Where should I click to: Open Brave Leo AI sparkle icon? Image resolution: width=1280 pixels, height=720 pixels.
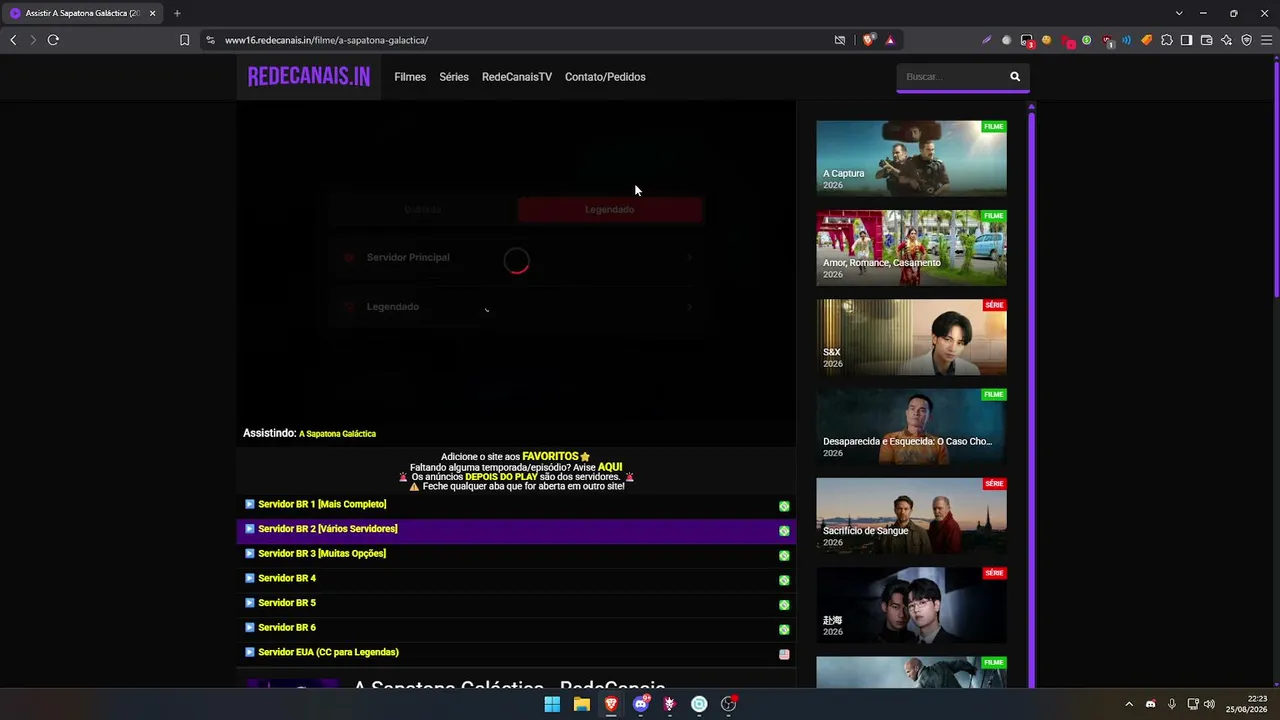[x=1226, y=40]
